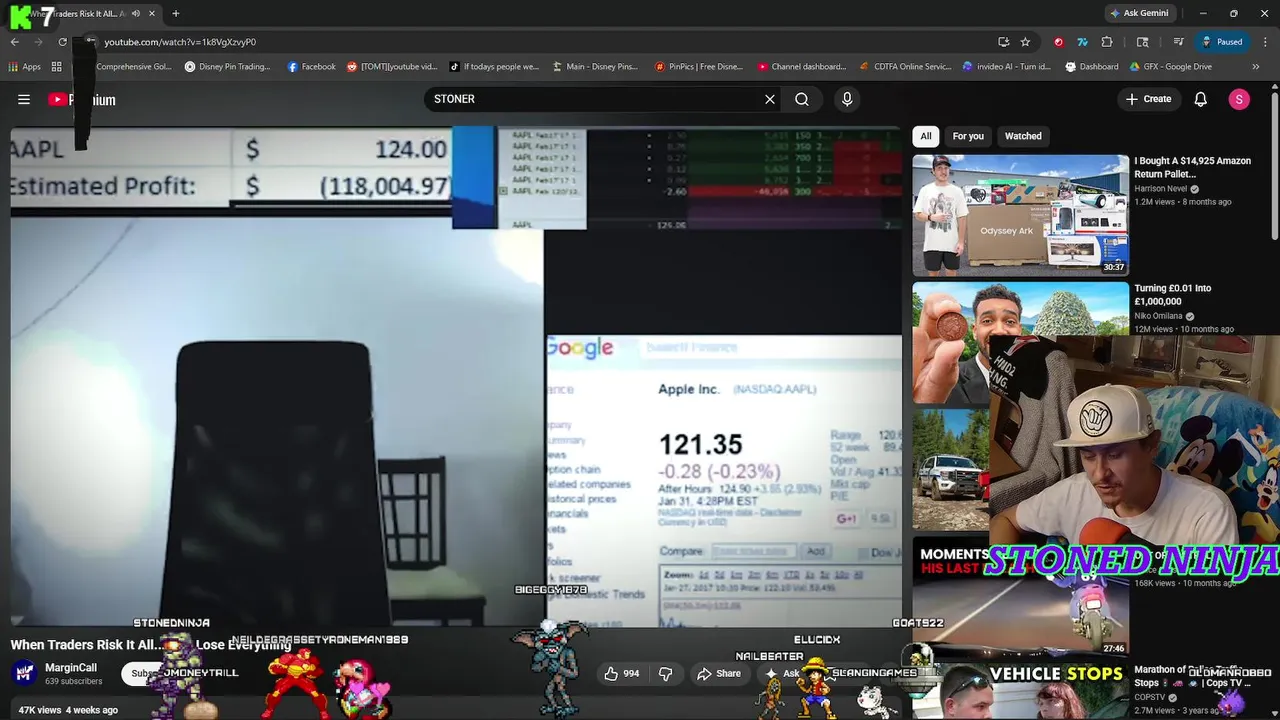
Task: Open Chrome's three-dot menu
Action: (1264, 42)
